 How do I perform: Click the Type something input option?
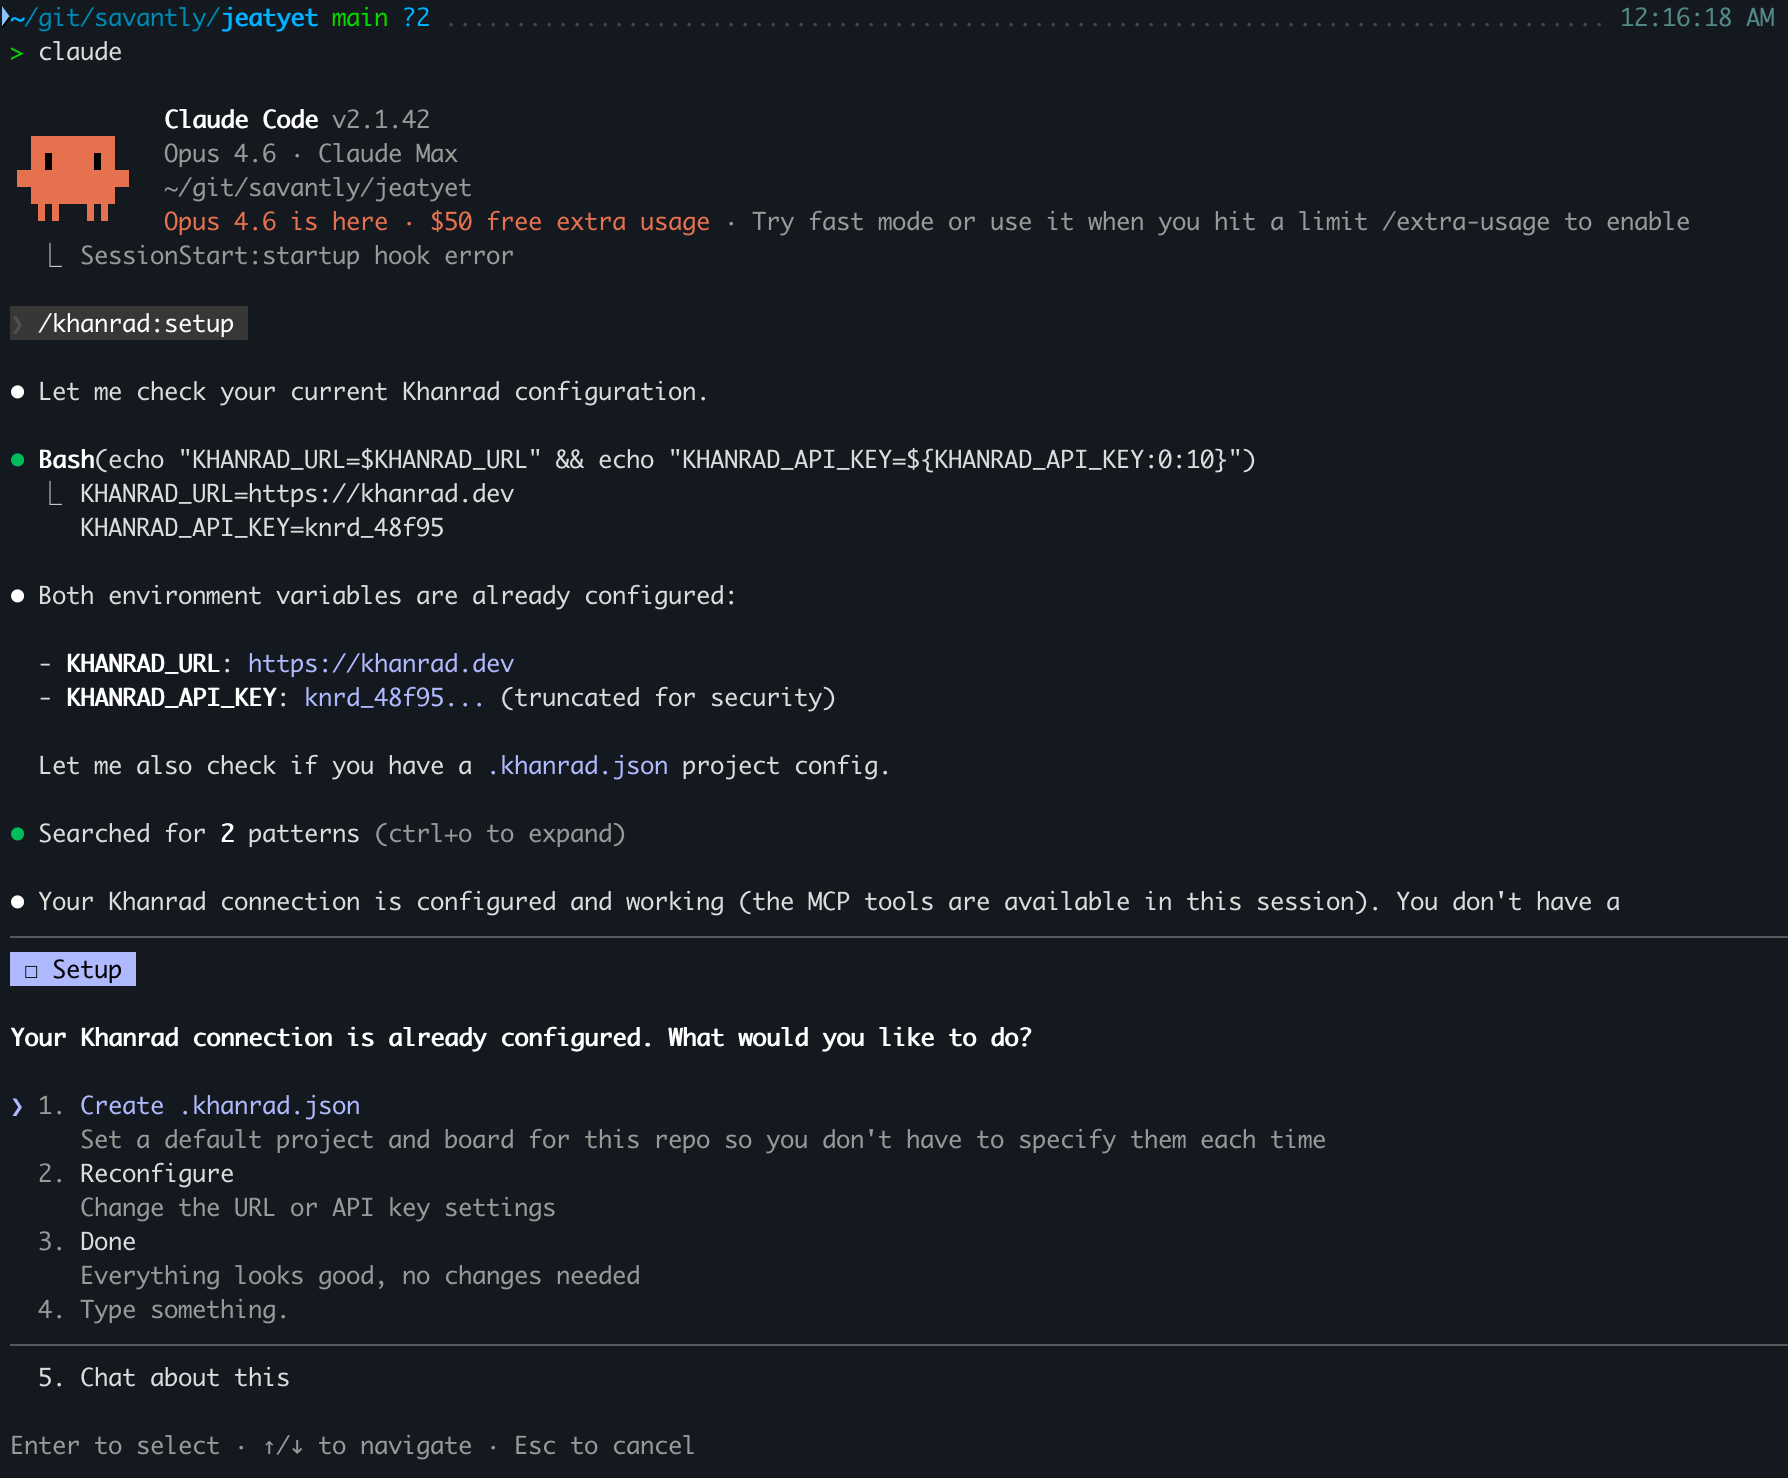pyautogui.click(x=183, y=1310)
